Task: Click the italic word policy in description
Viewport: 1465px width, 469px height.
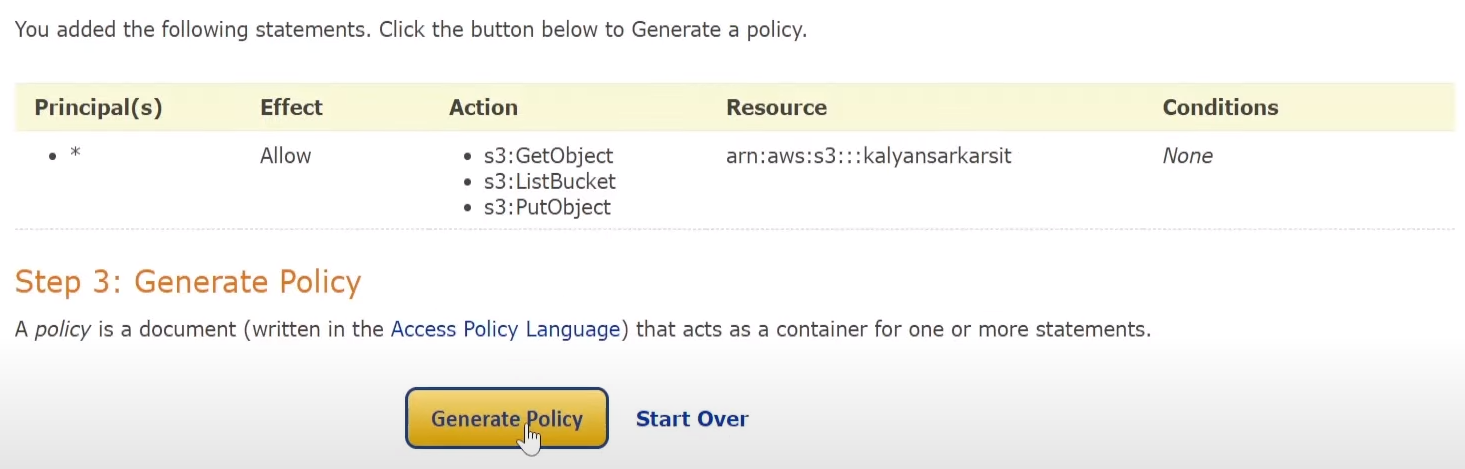Action: click(x=63, y=329)
